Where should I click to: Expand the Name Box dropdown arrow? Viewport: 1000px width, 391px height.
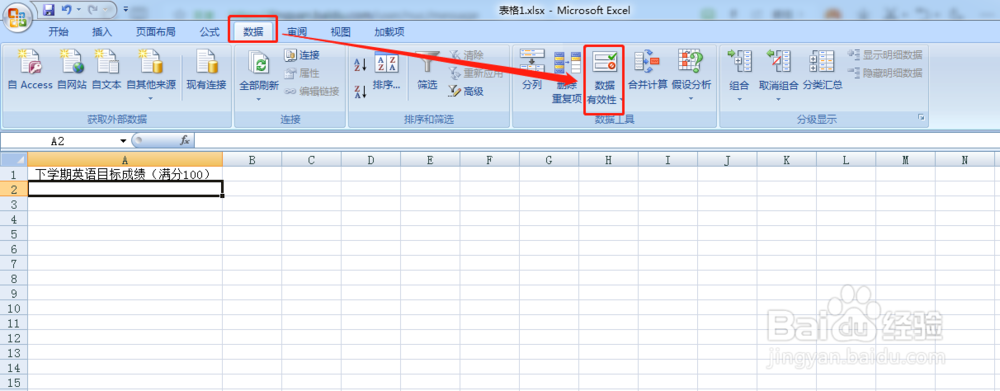click(122, 140)
